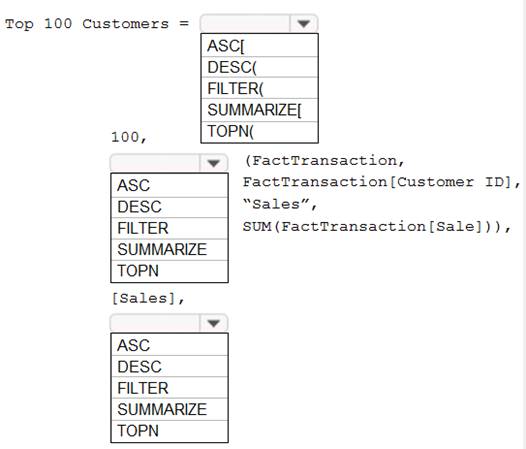Select DESC in the bottom list
This screenshot has height=449, width=526.
pyautogui.click(x=169, y=367)
